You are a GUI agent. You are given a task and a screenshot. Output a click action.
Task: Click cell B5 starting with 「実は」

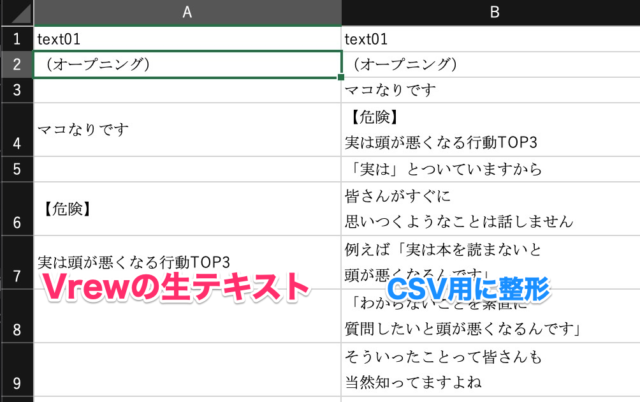(490, 168)
